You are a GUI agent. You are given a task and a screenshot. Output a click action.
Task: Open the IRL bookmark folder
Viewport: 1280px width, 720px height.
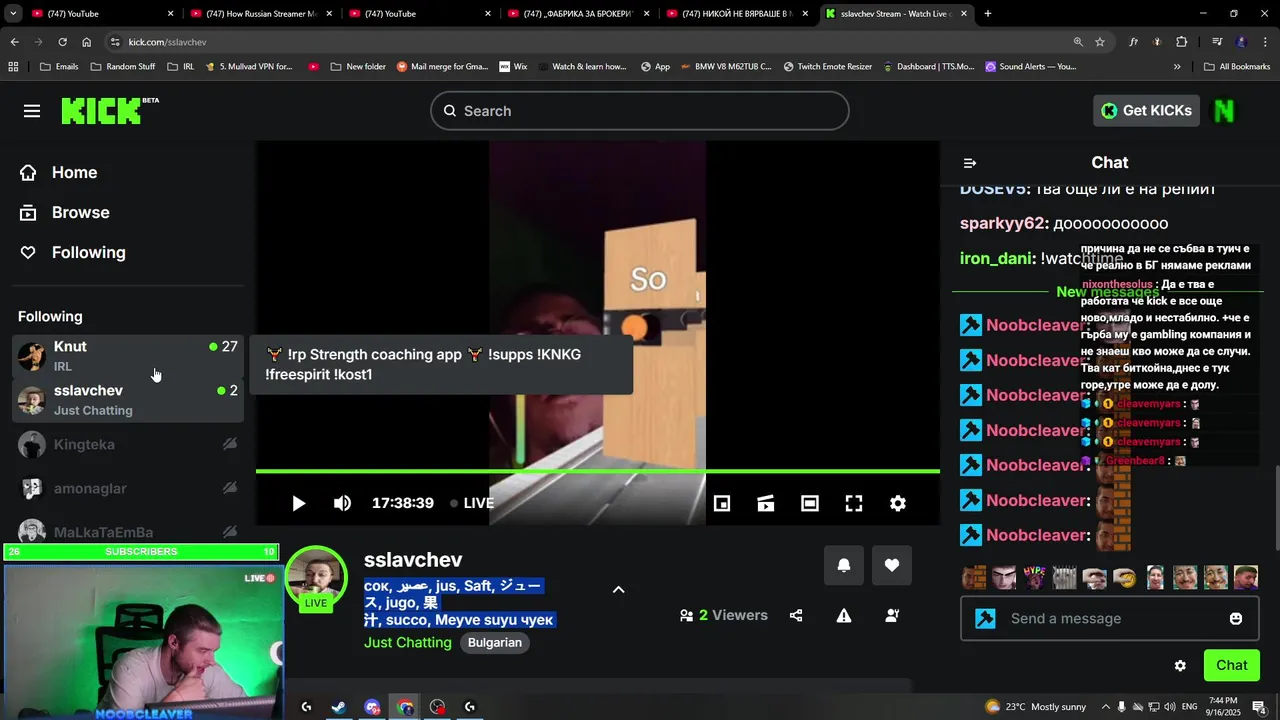click(180, 67)
